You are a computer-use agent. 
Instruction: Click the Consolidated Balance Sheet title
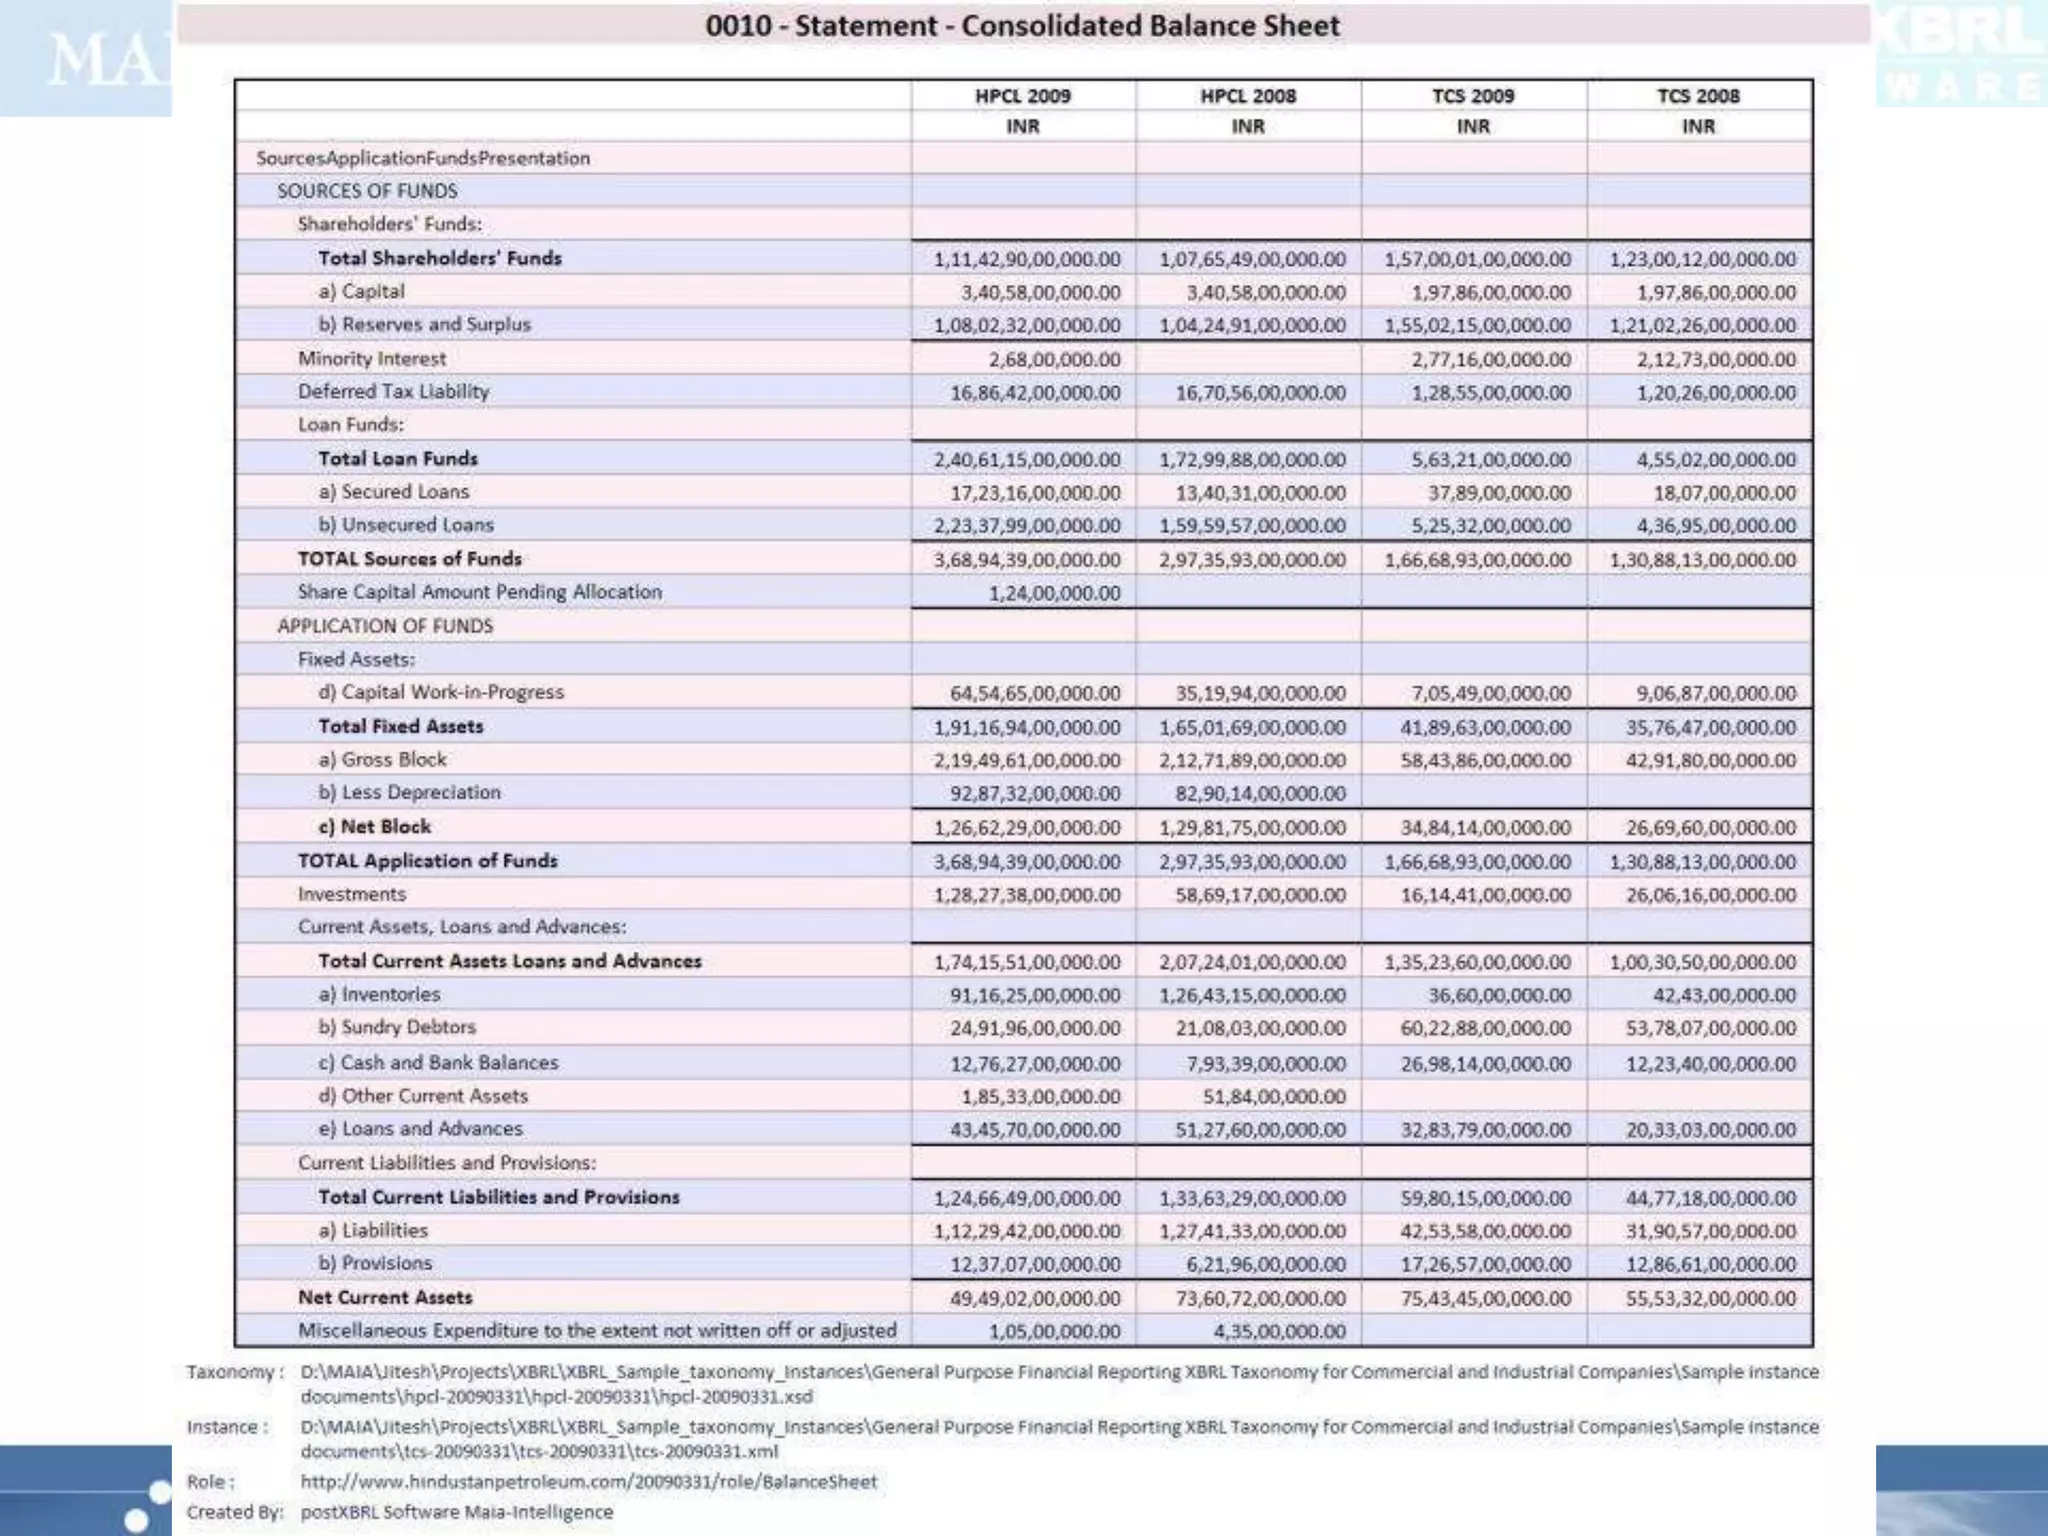tap(1022, 25)
